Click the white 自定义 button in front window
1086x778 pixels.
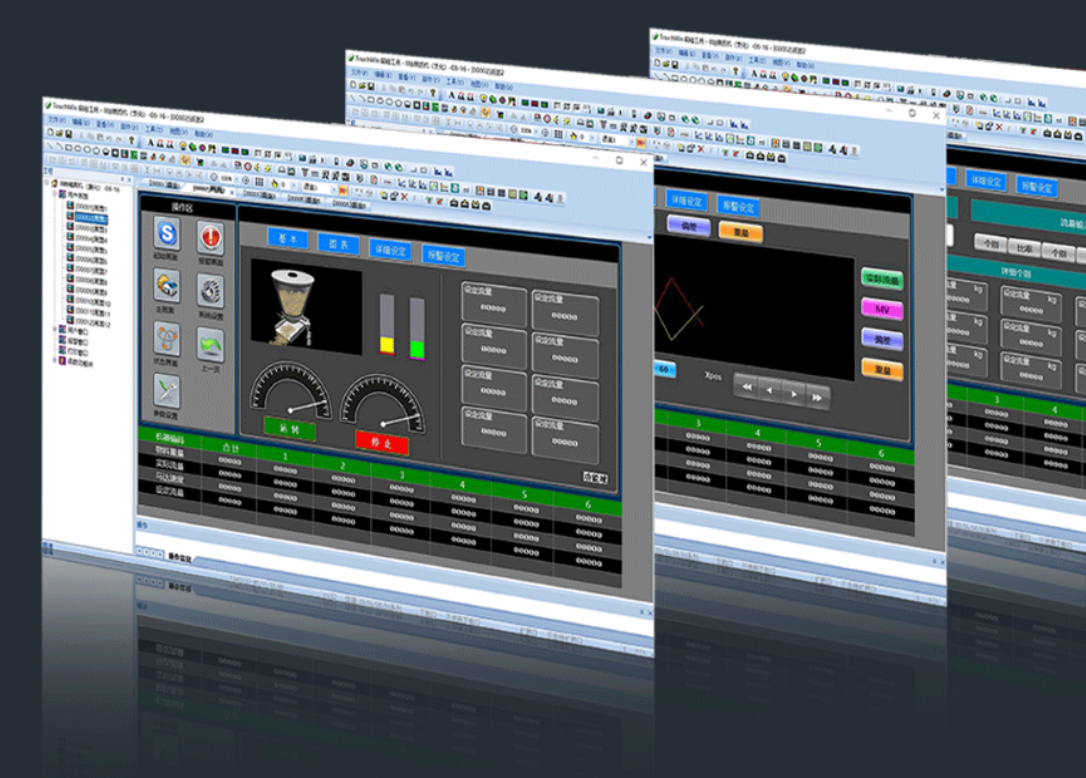click(595, 477)
